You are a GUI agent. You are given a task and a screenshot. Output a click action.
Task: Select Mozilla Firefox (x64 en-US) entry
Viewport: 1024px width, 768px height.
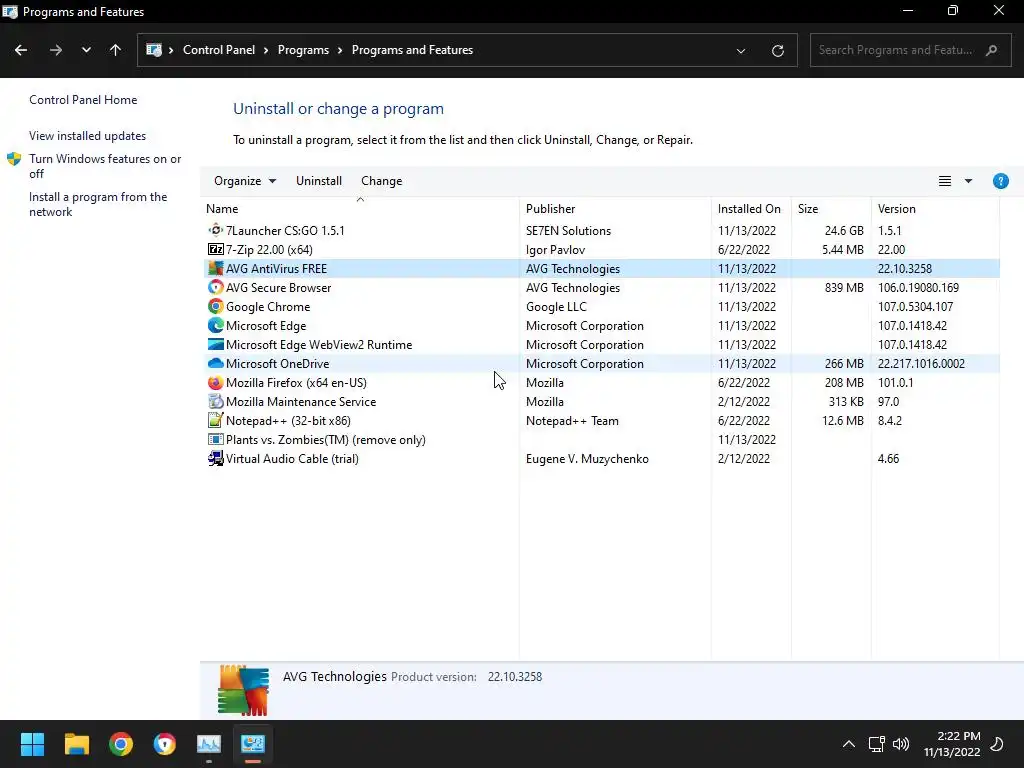point(296,383)
